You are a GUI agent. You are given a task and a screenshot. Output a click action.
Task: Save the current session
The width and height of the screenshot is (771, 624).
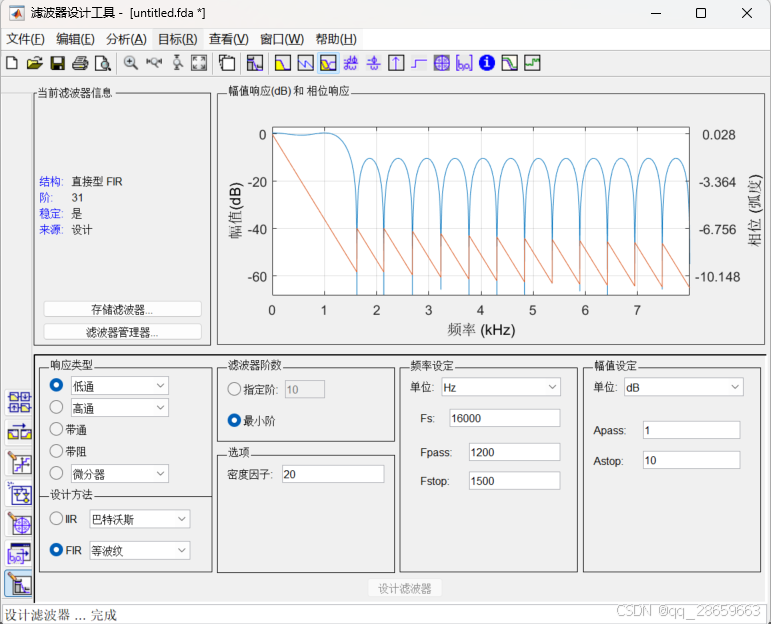tap(58, 63)
